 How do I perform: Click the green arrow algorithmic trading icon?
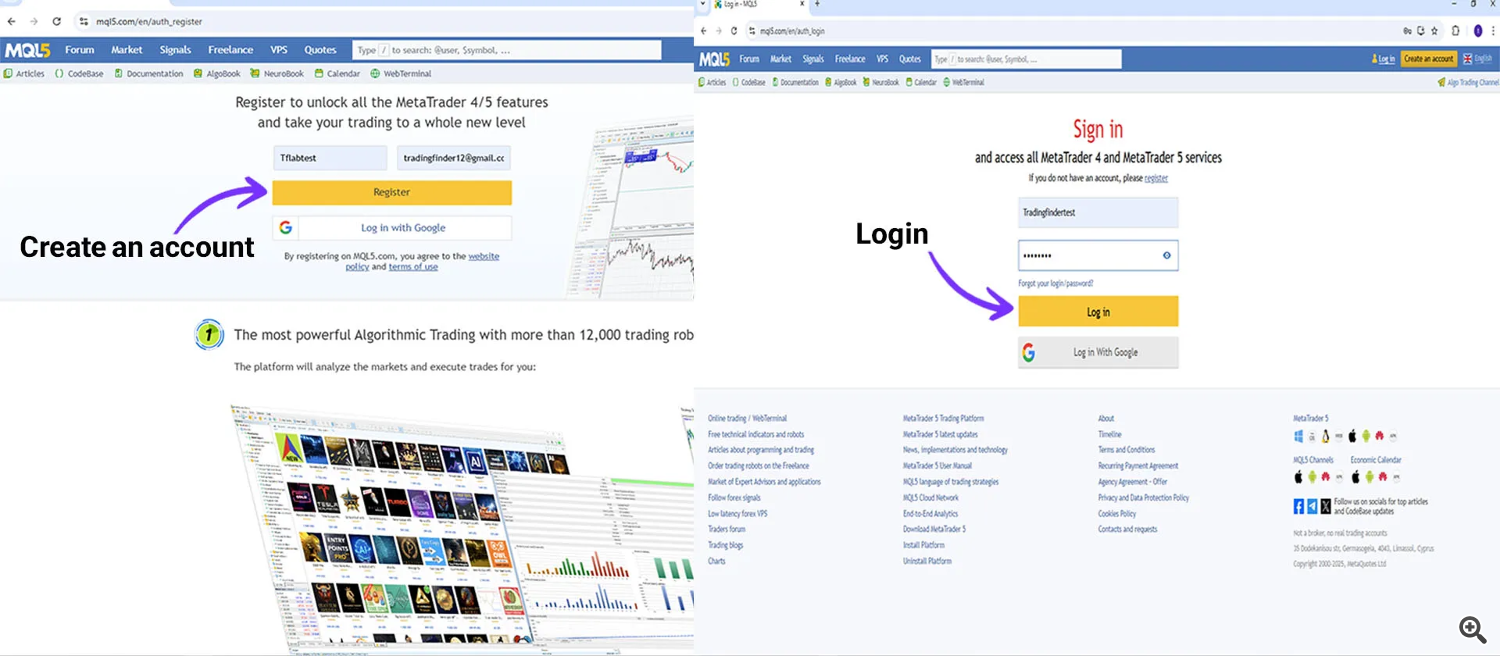(x=209, y=335)
